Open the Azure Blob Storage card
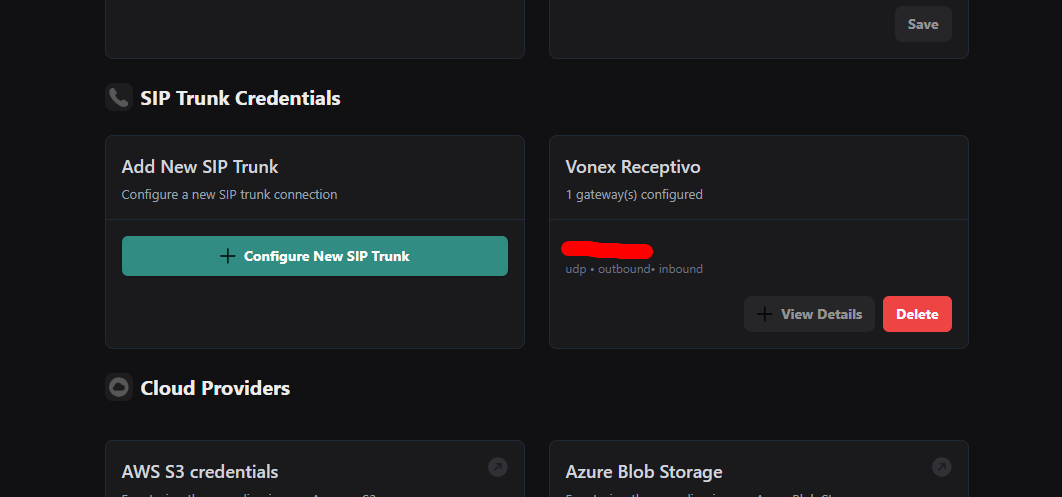 click(x=643, y=471)
